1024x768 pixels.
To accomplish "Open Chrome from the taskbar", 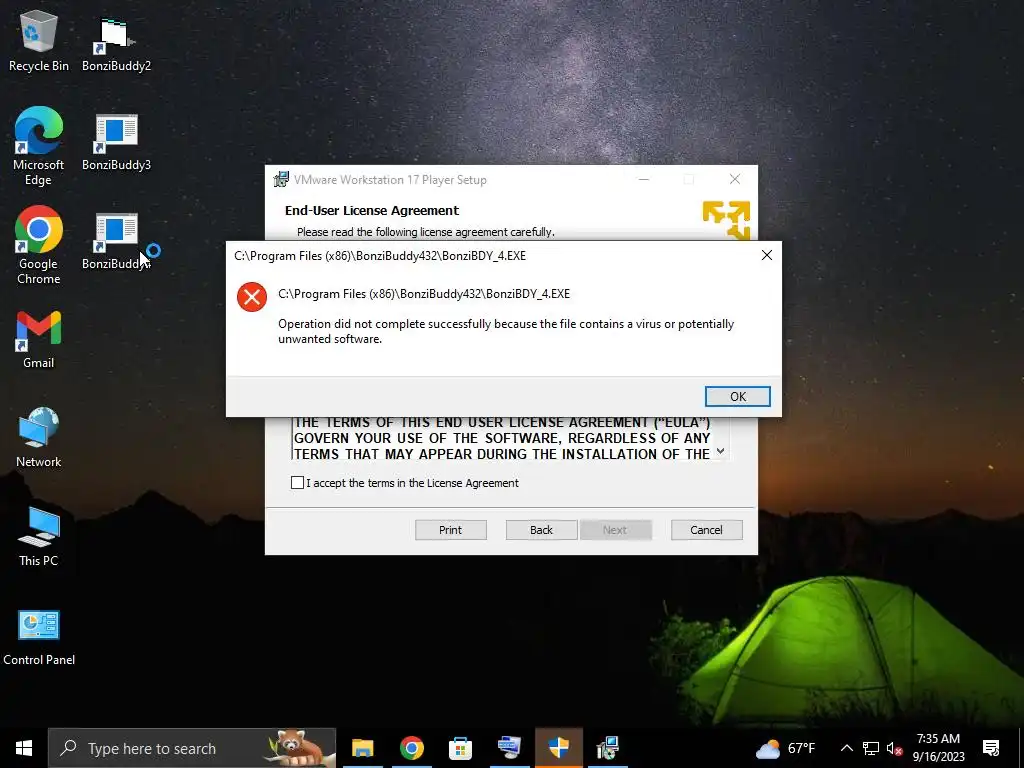I will click(x=411, y=748).
